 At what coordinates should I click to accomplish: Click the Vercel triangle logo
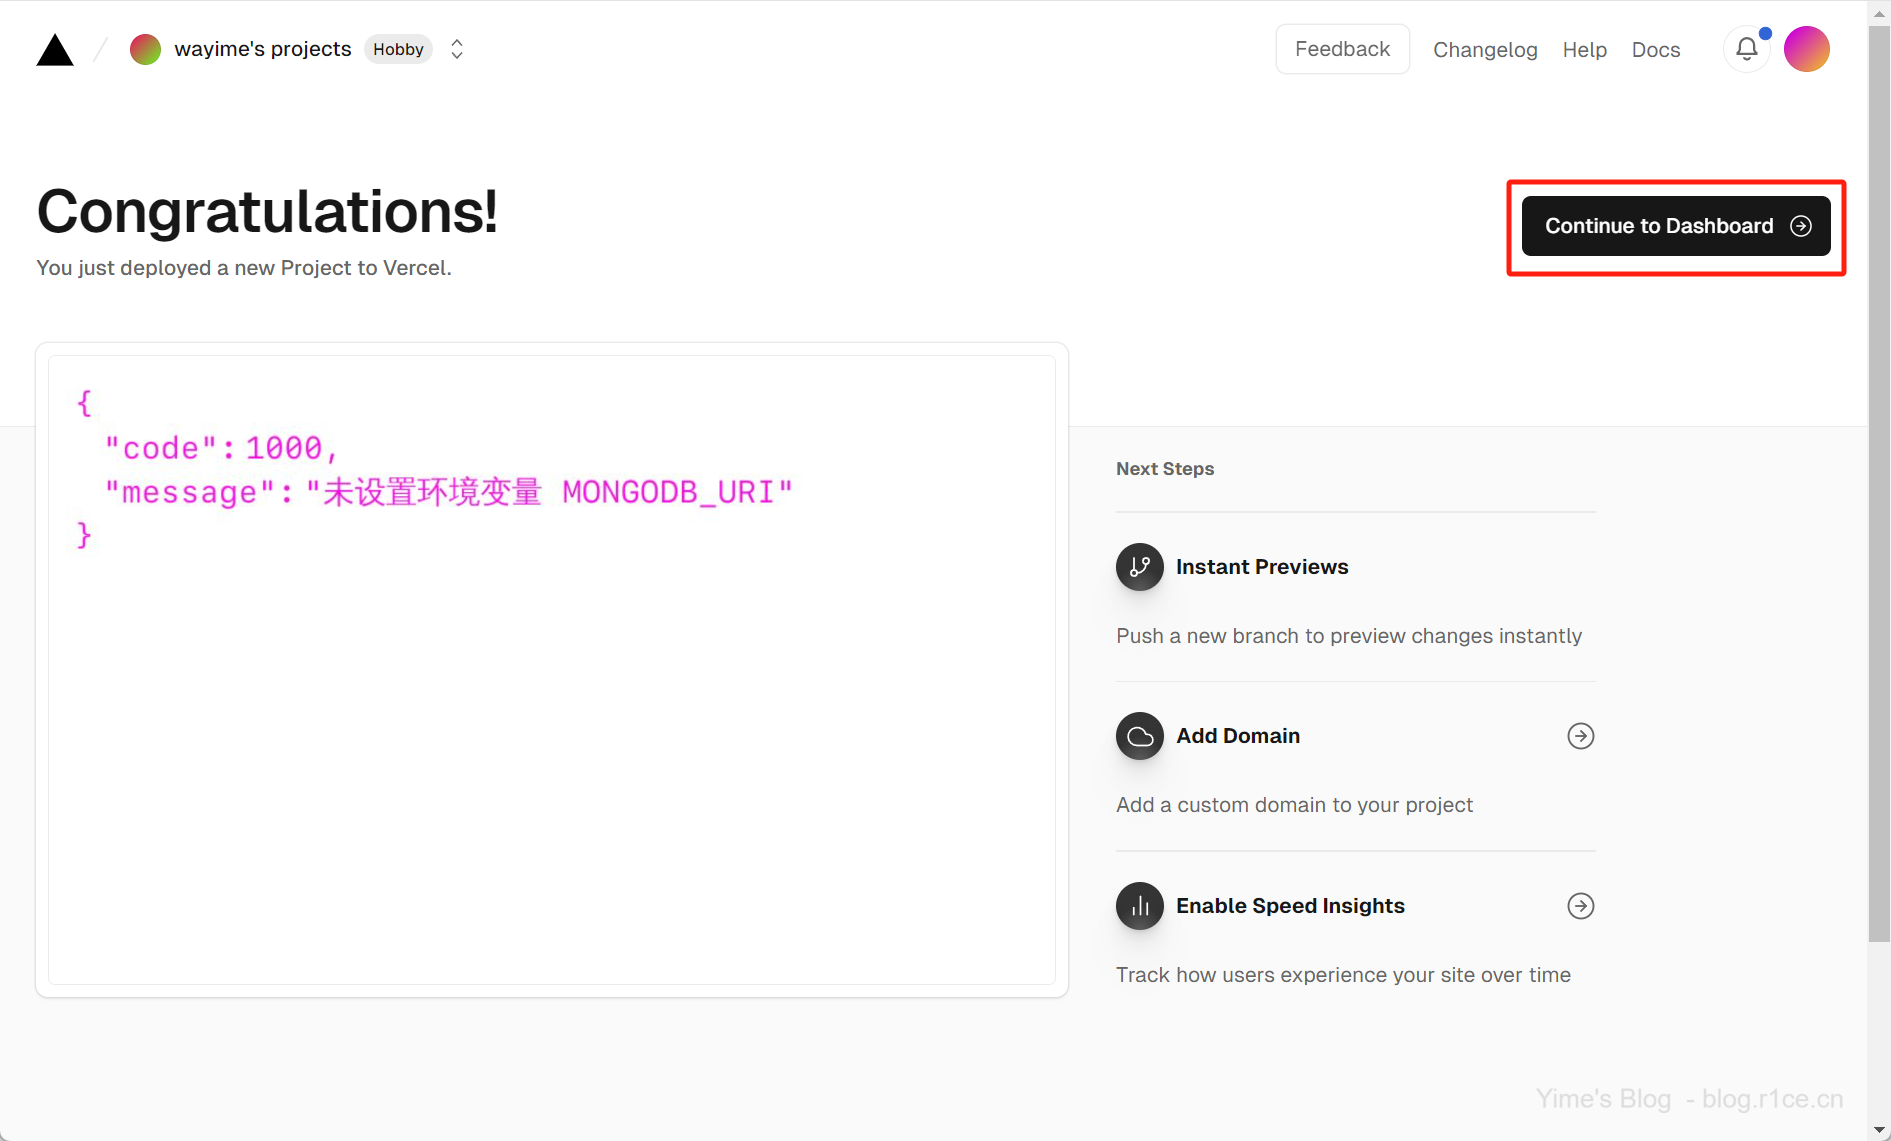[x=55, y=50]
